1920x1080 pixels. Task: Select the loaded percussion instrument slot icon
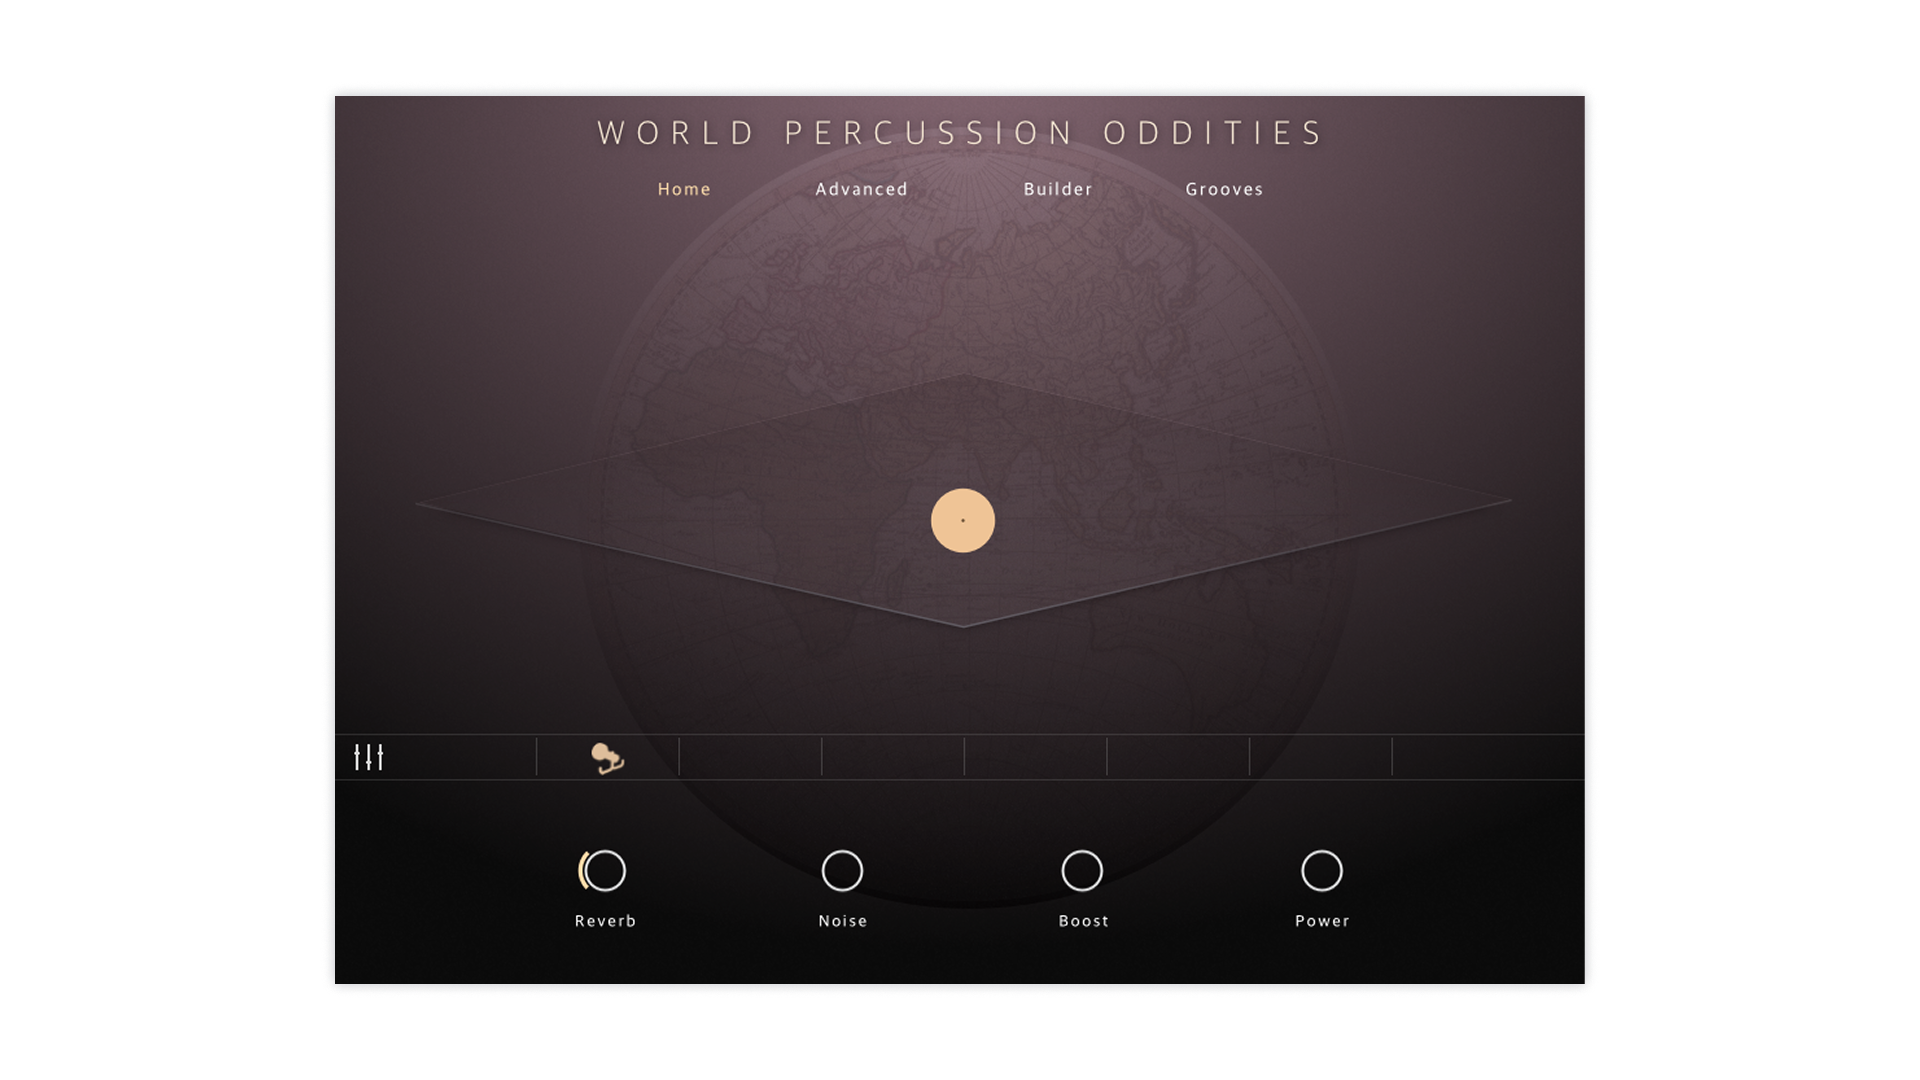click(607, 758)
